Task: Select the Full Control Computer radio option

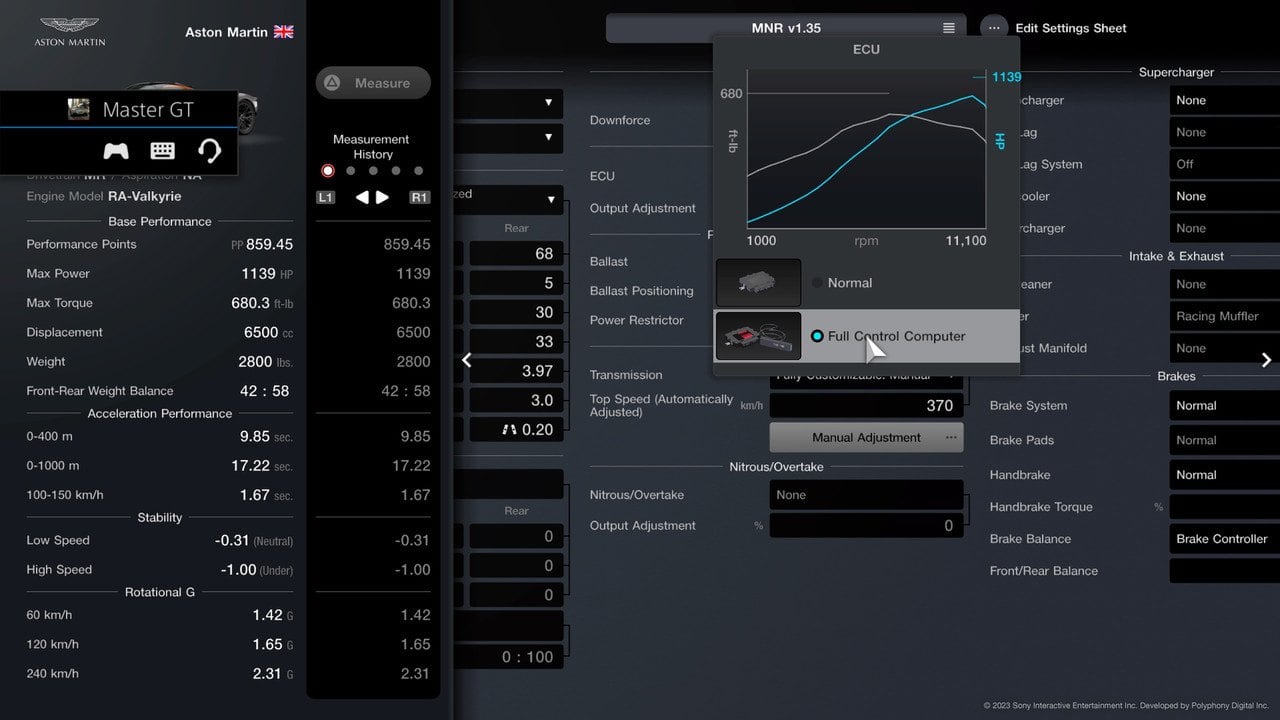Action: tap(817, 336)
